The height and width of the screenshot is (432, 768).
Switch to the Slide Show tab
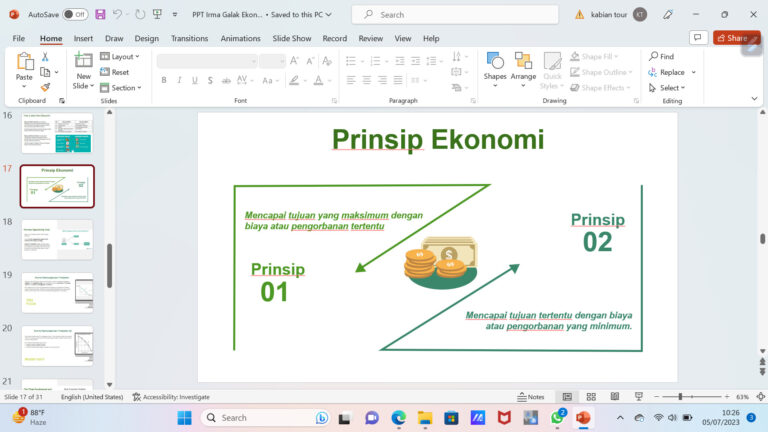pos(292,38)
